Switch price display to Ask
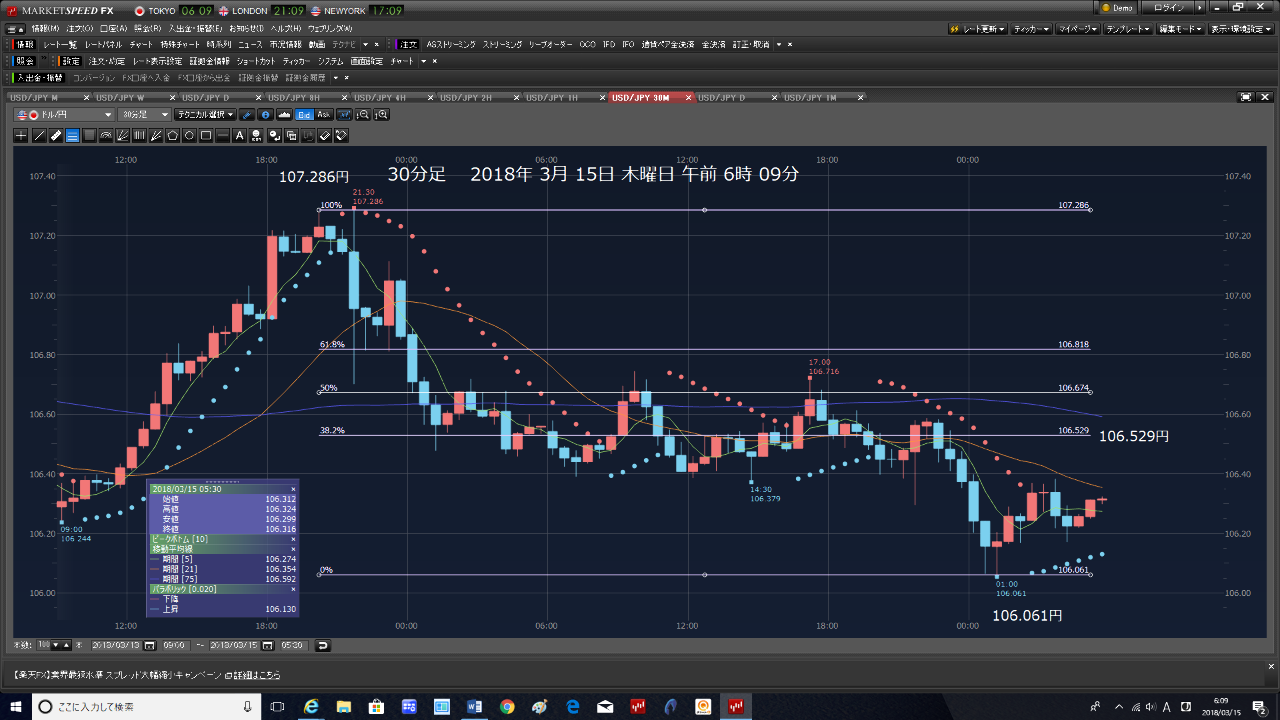The height and width of the screenshot is (720, 1280). [325, 115]
